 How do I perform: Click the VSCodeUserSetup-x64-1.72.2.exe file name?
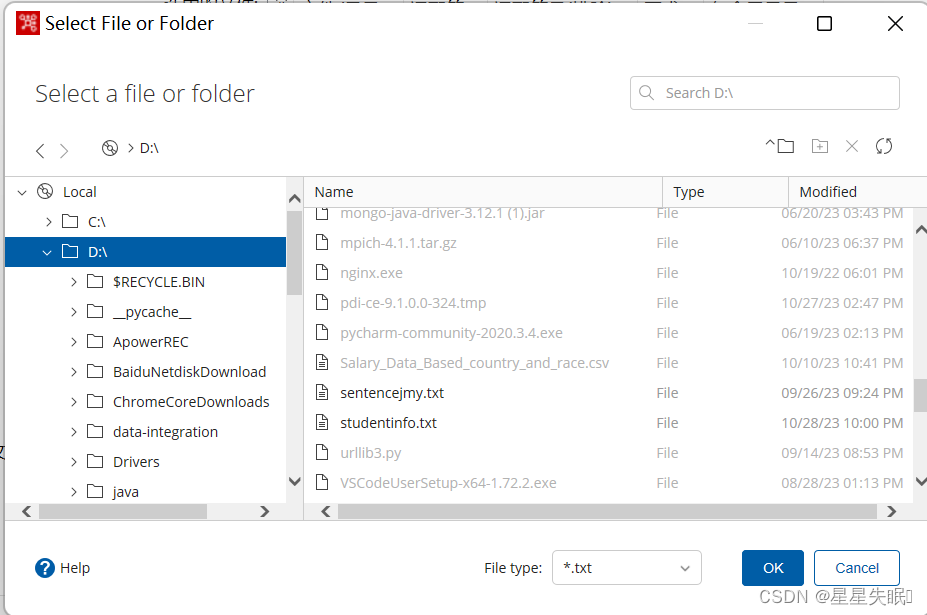(448, 483)
